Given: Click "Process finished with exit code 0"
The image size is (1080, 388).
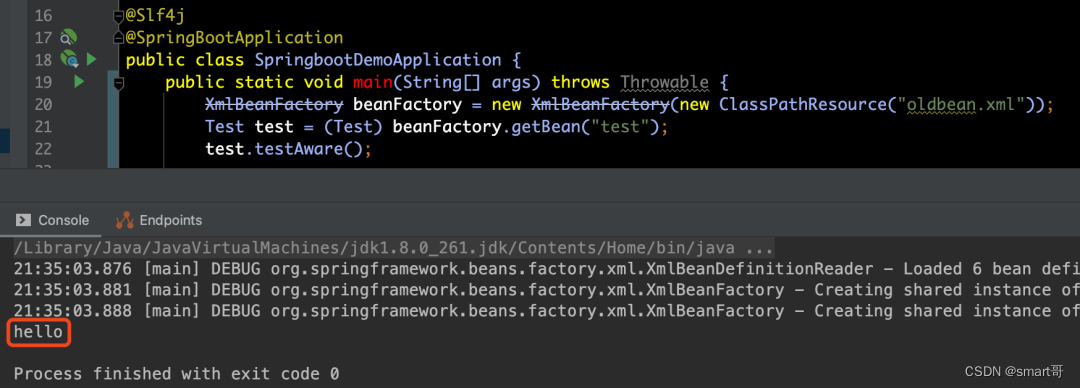Looking at the screenshot, I should [x=176, y=374].
